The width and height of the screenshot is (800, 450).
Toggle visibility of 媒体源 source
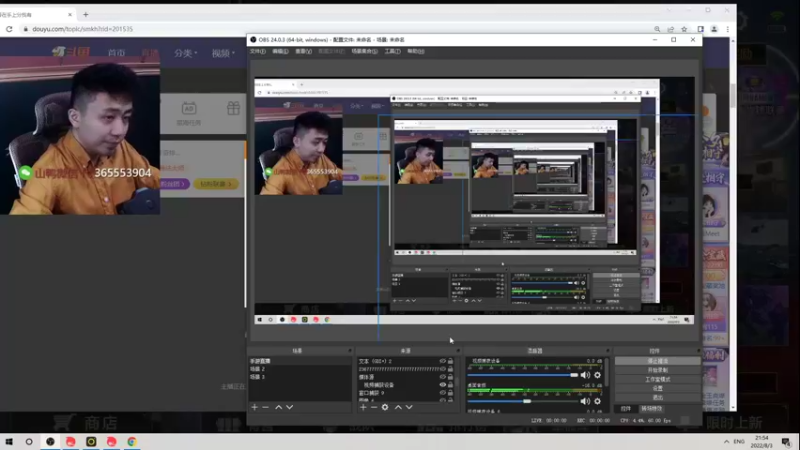442,377
